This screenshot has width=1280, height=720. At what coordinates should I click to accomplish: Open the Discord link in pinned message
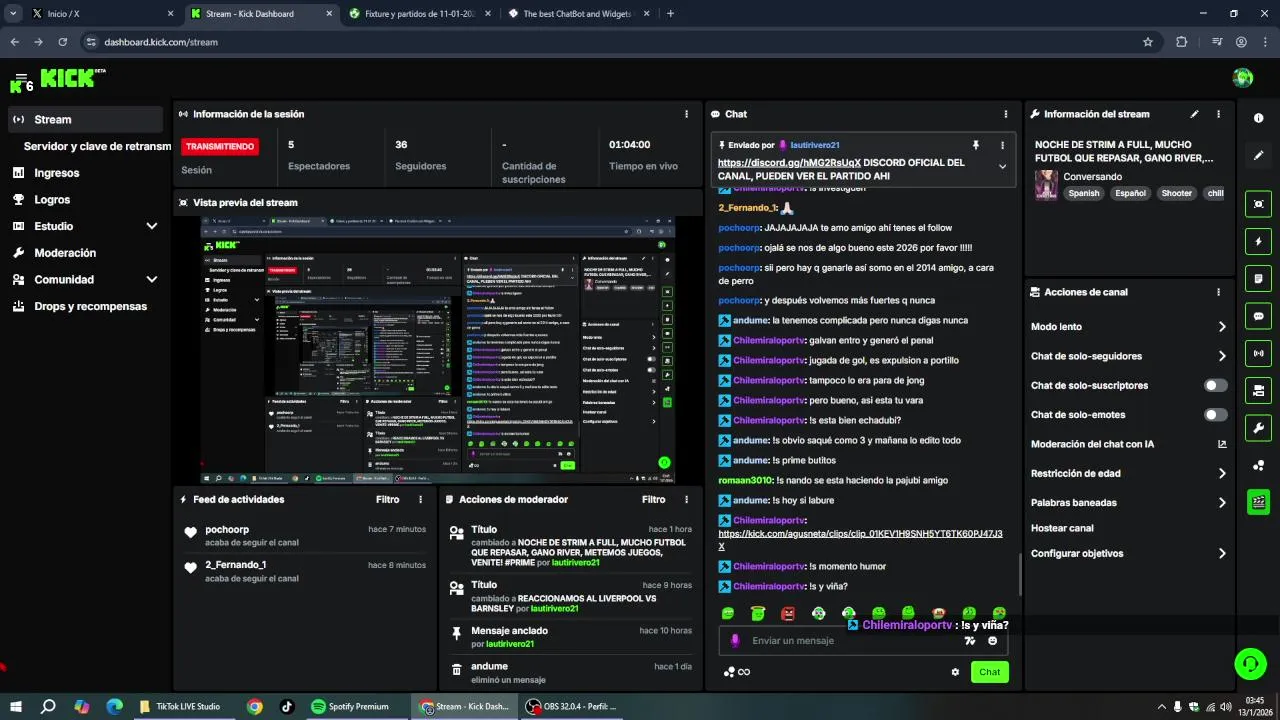(x=789, y=162)
